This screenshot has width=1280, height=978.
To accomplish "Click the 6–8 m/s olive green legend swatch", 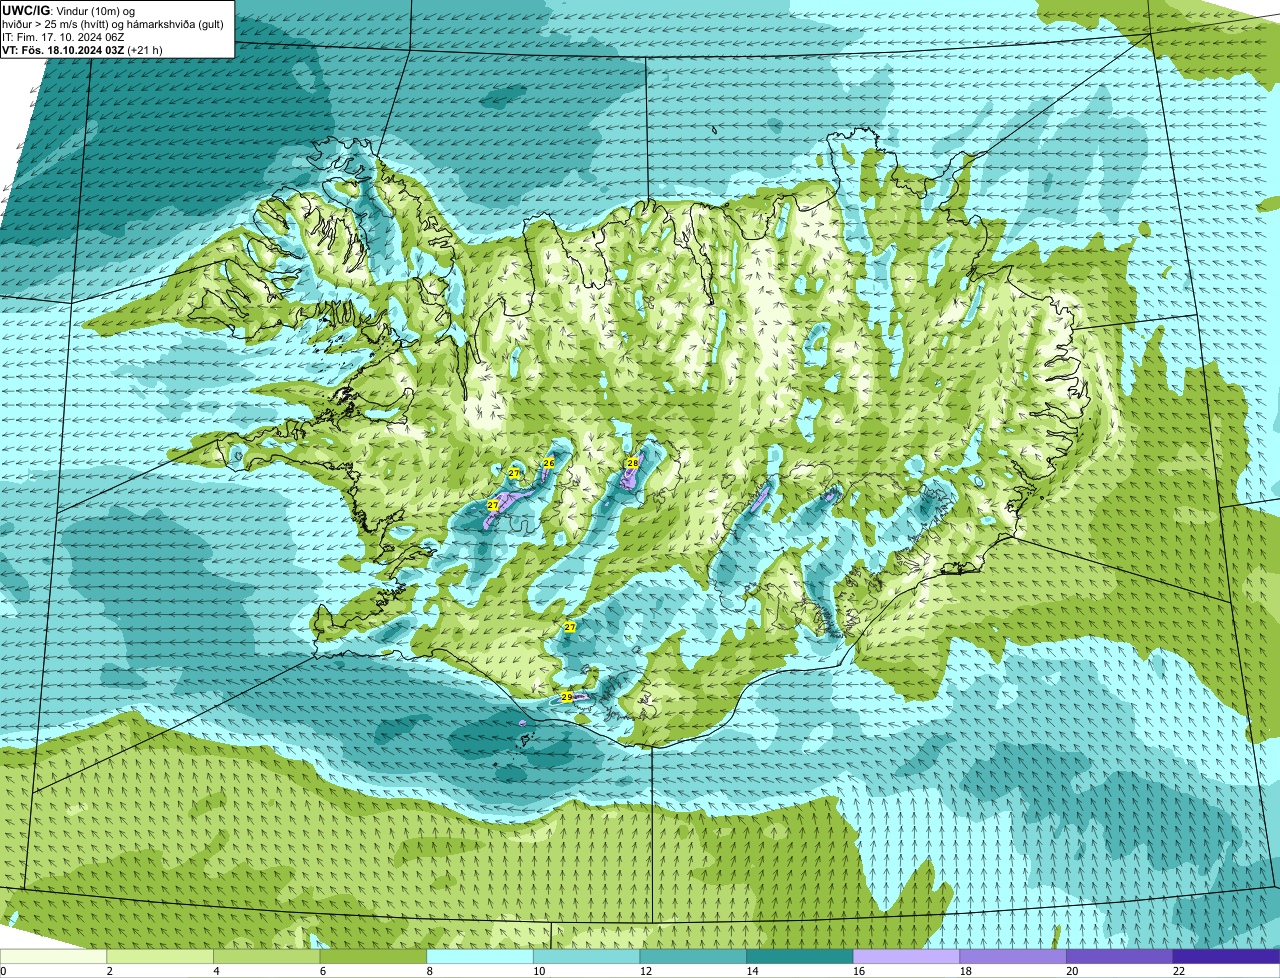I will click(x=373, y=956).
